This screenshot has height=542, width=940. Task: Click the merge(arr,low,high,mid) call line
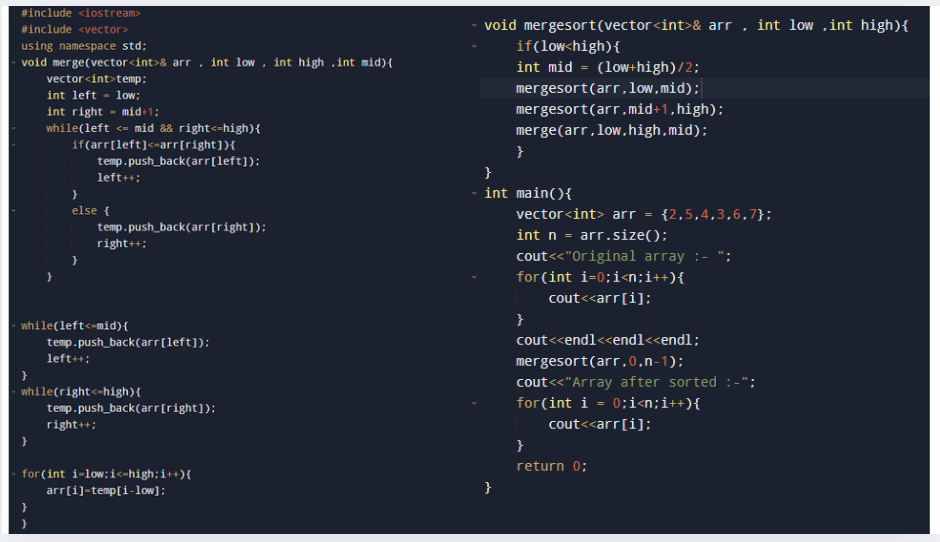(611, 130)
